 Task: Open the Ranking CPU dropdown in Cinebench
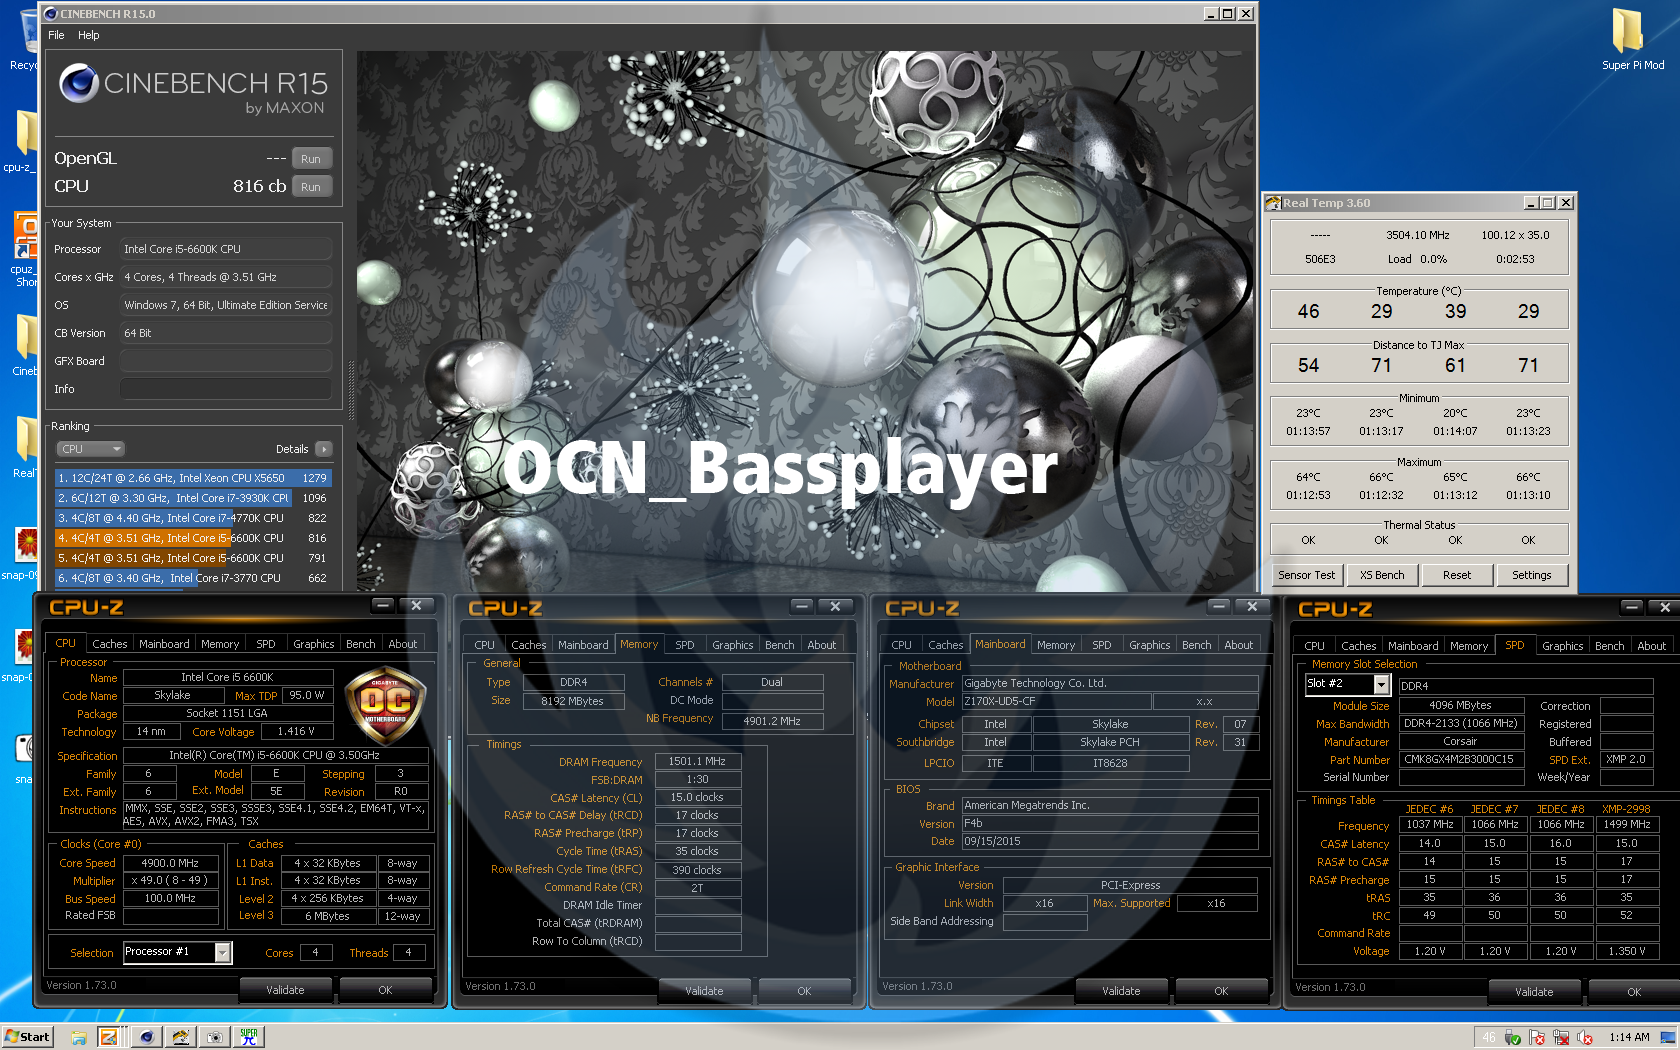tap(90, 449)
